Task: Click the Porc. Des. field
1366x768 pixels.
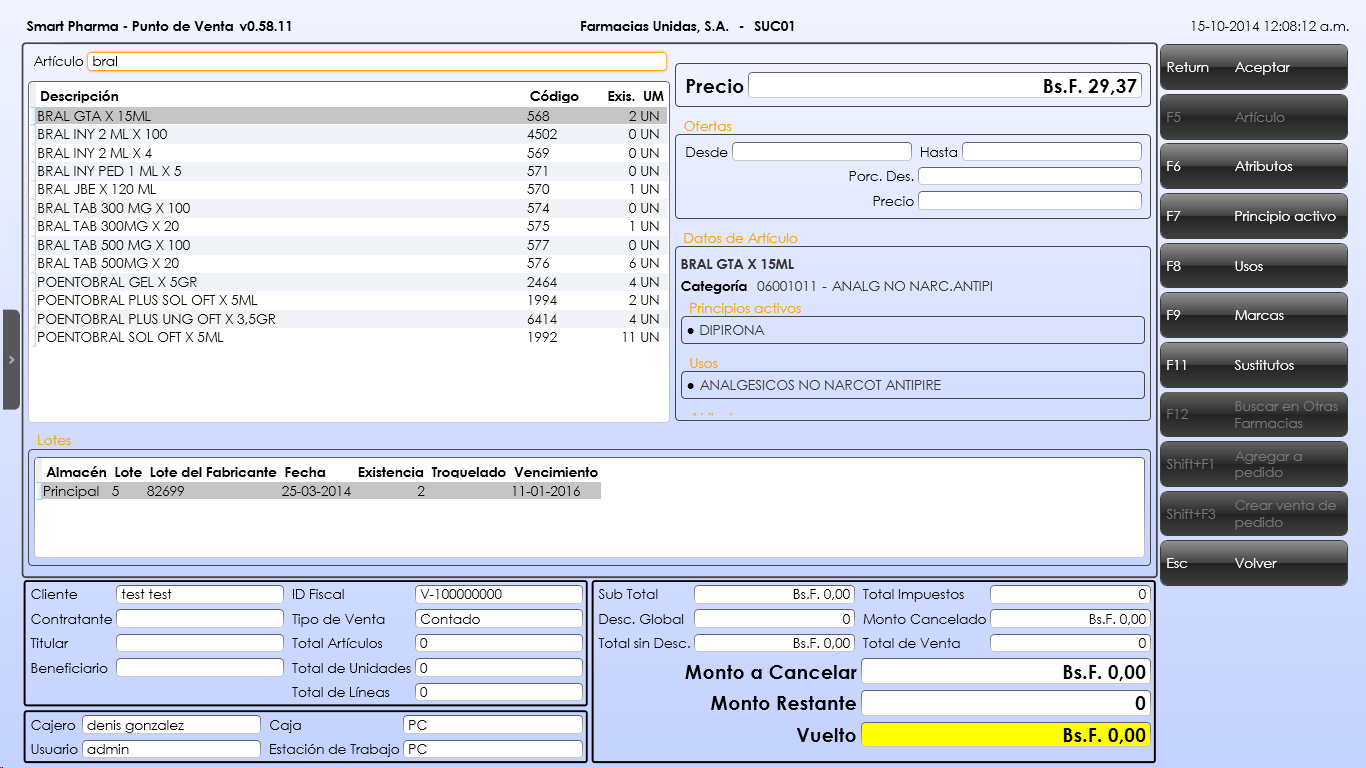Action: tap(1030, 176)
